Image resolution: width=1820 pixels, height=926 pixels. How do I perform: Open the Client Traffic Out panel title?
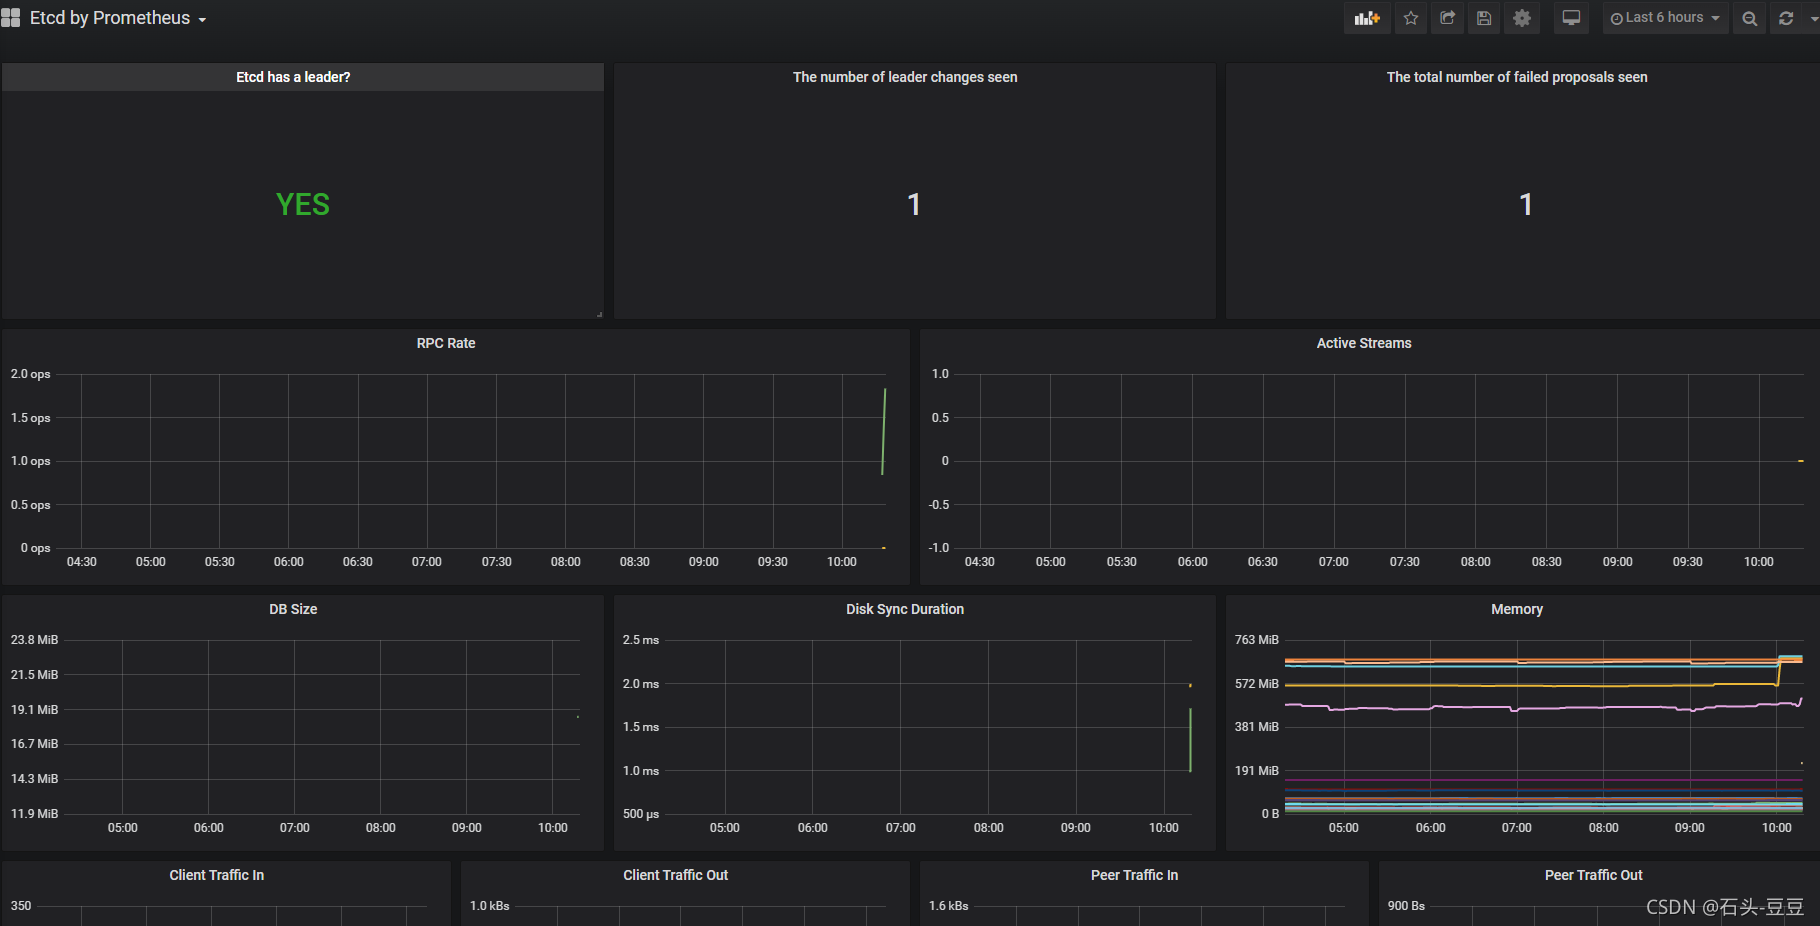pyautogui.click(x=676, y=875)
